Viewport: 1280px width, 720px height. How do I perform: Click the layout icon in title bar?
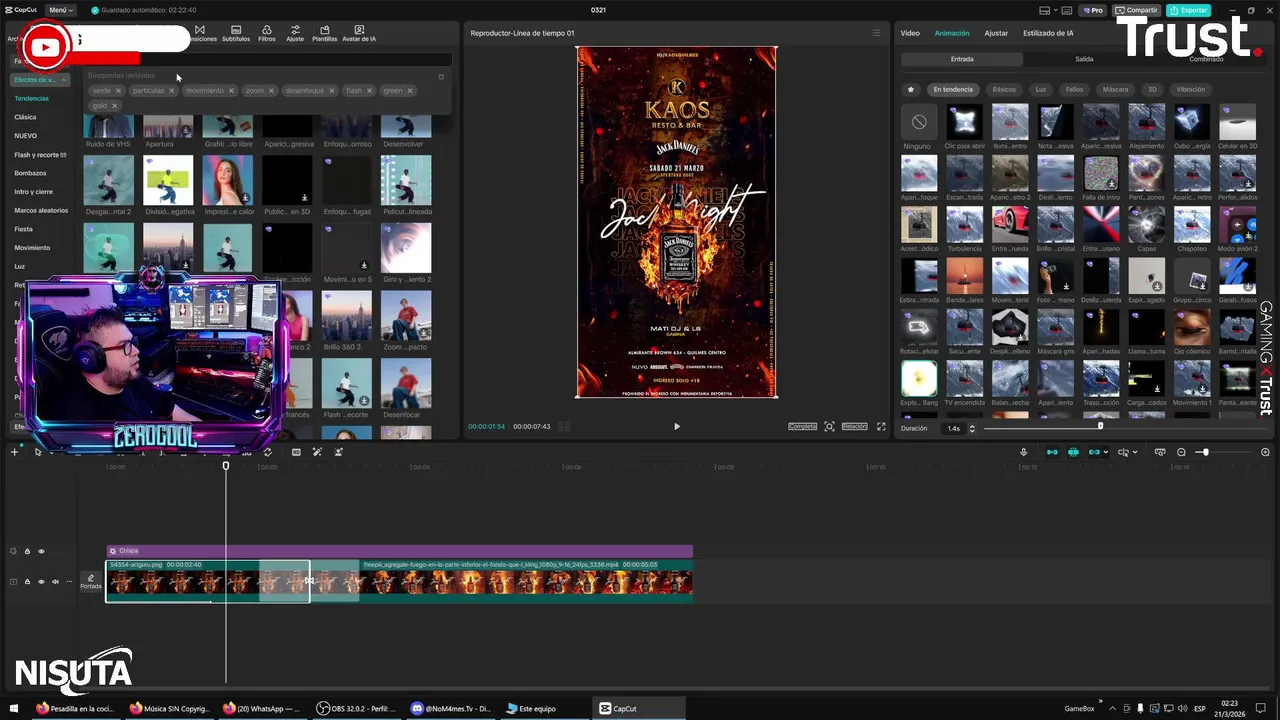coord(1045,10)
